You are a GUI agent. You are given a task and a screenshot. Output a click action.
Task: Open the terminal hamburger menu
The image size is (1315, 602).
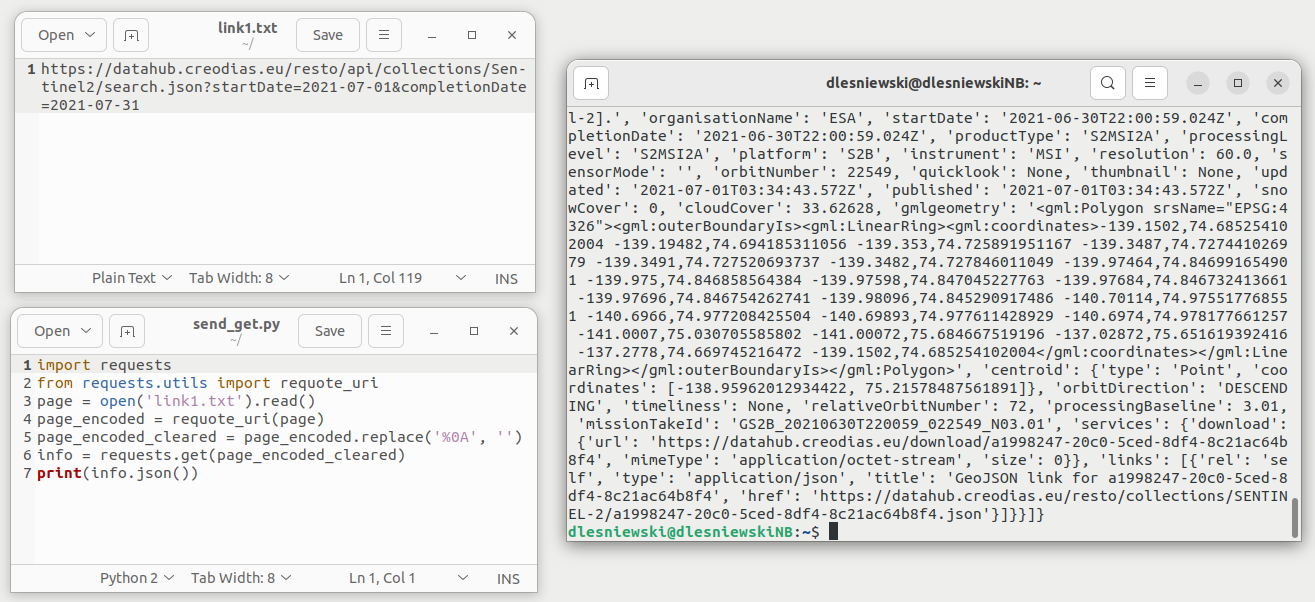click(1151, 83)
